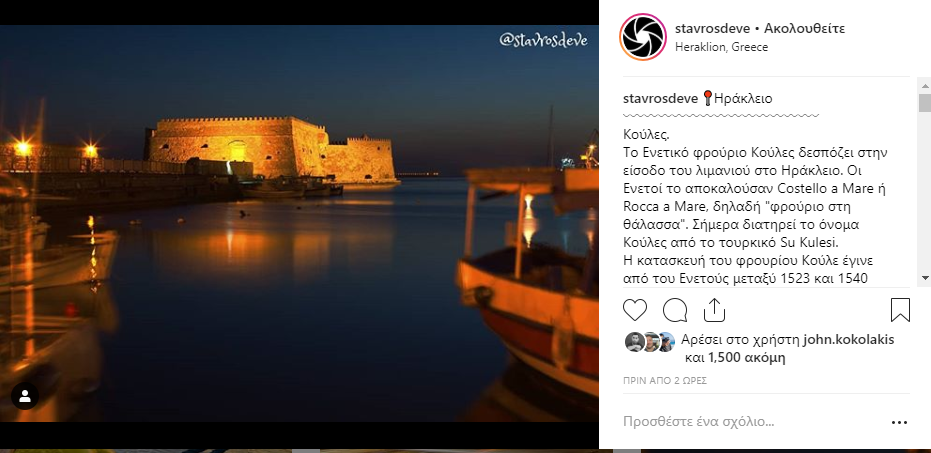Viewport: 931px width, 453px height.
Task: Save post with the bookmark icon
Action: click(x=900, y=310)
